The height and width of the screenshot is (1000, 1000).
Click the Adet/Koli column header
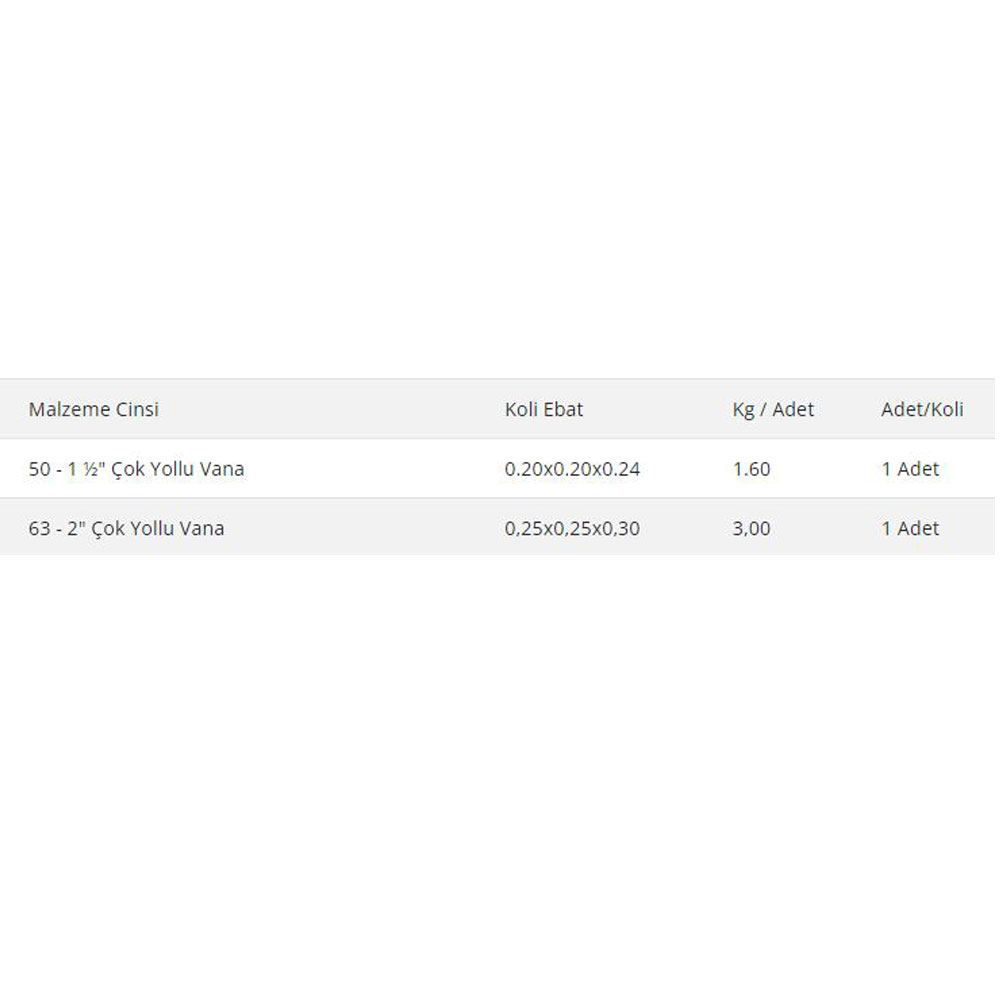point(922,409)
